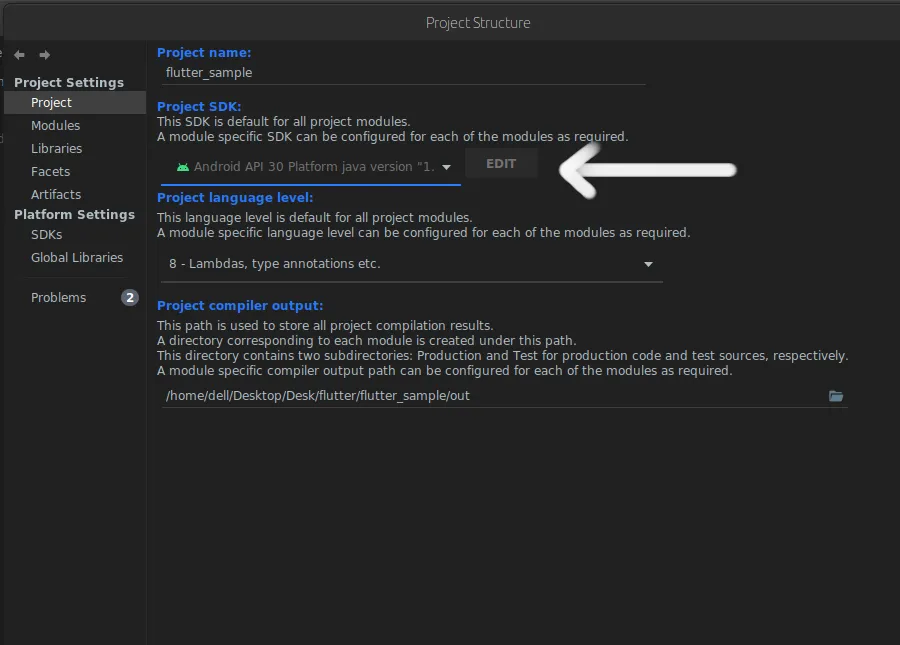The image size is (900, 645).
Task: Click text 'This SDK is default for all project modules.'
Action: 284,122
